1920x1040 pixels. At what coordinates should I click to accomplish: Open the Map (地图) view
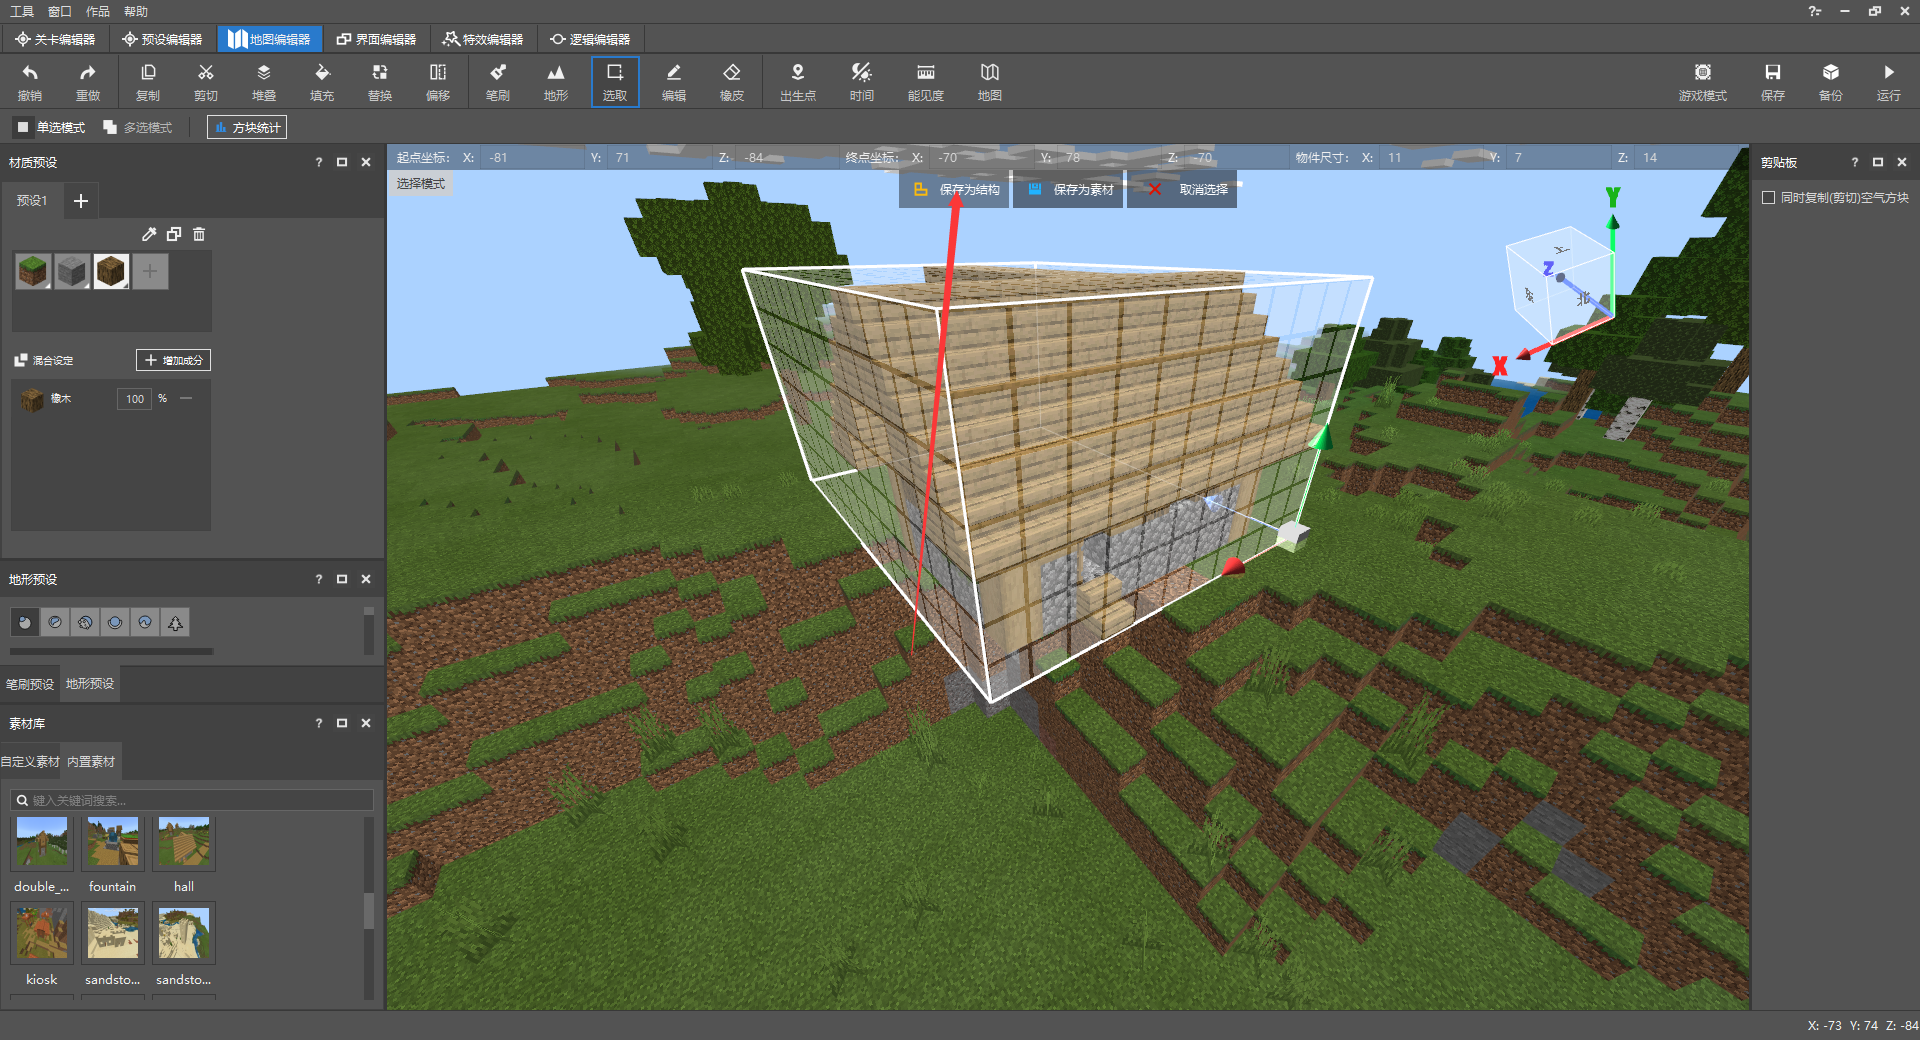(990, 82)
